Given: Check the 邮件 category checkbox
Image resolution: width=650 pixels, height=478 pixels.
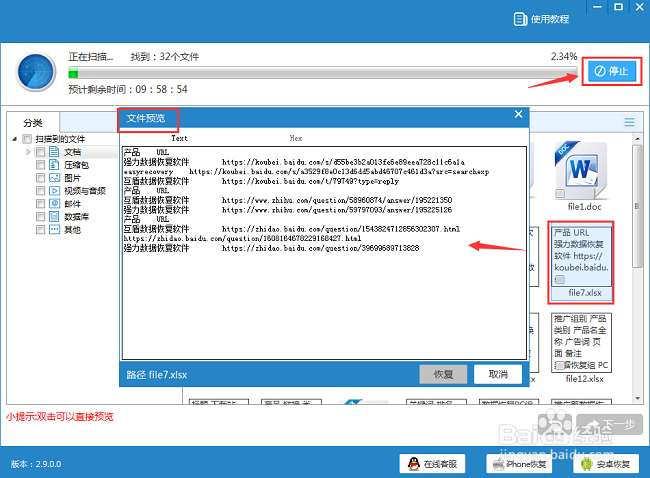Looking at the screenshot, I should point(40,204).
